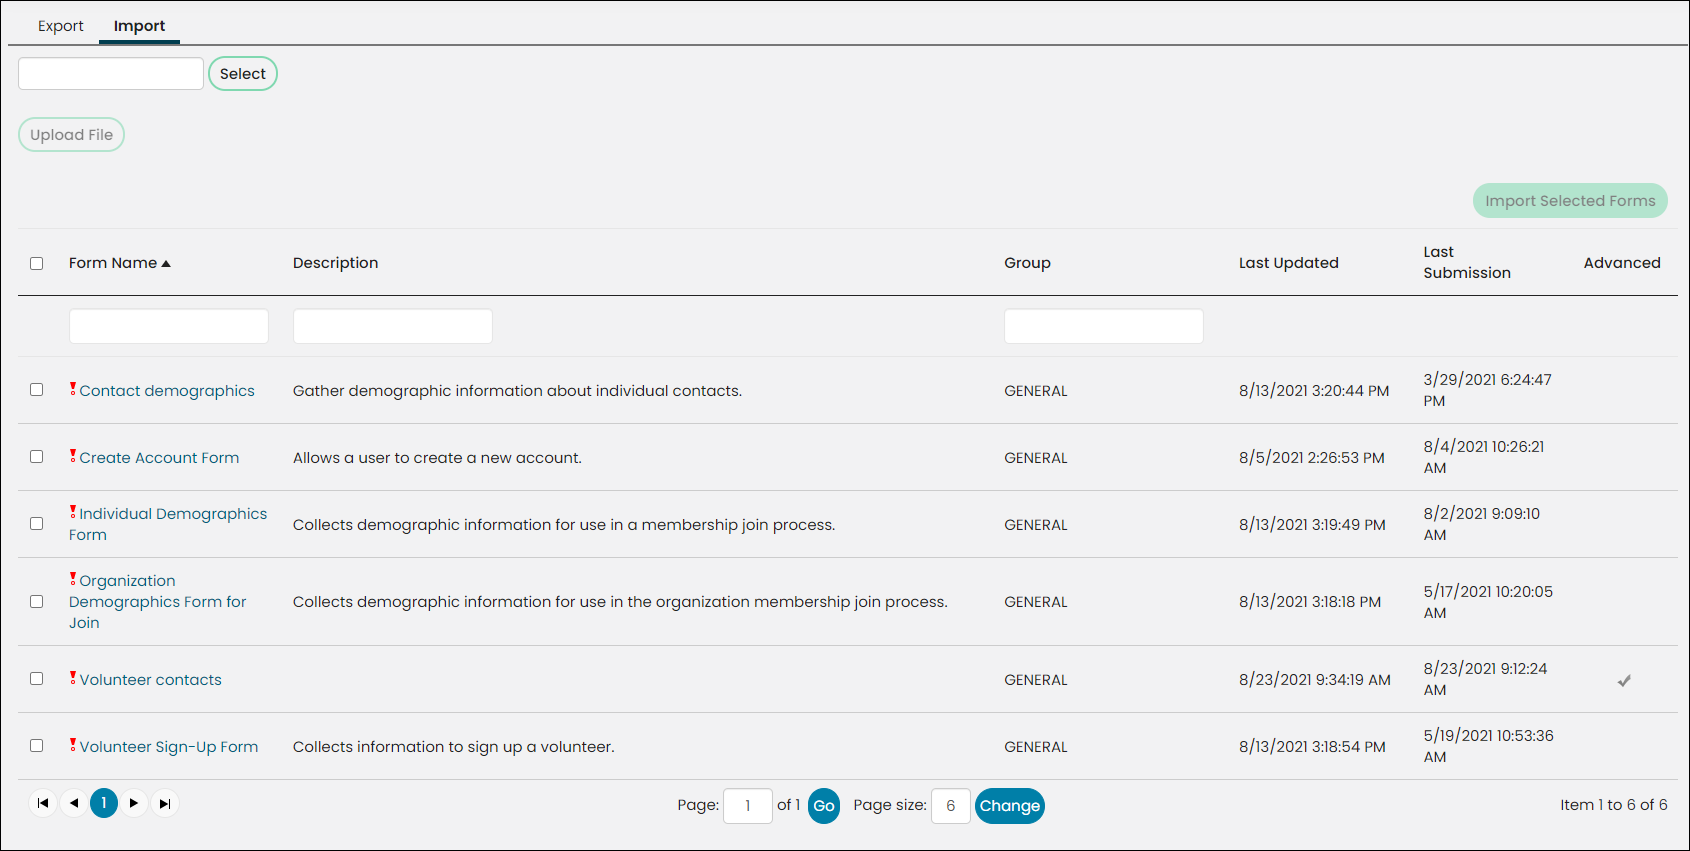Click warning icon beside Individual Demographics Form

coord(73,512)
